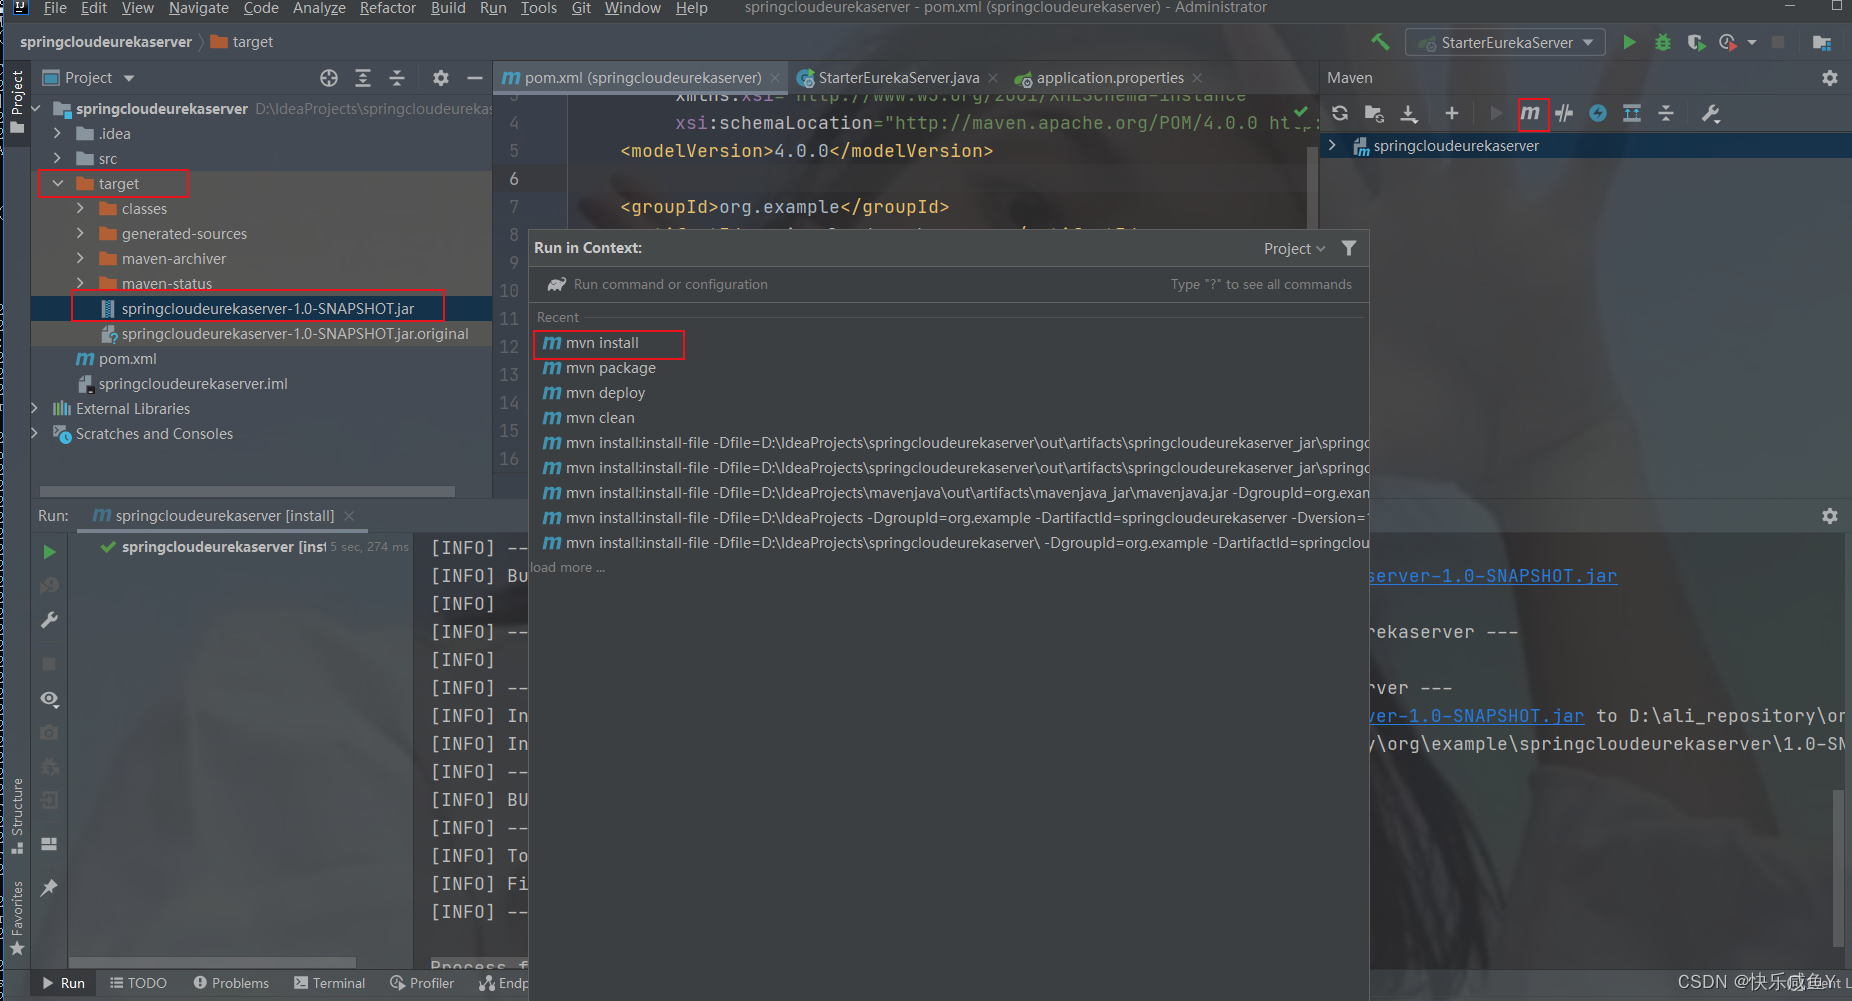
Task: Select springcloudeurekaserver-1.0-SNAPSHOT.jar file
Action: tap(267, 308)
